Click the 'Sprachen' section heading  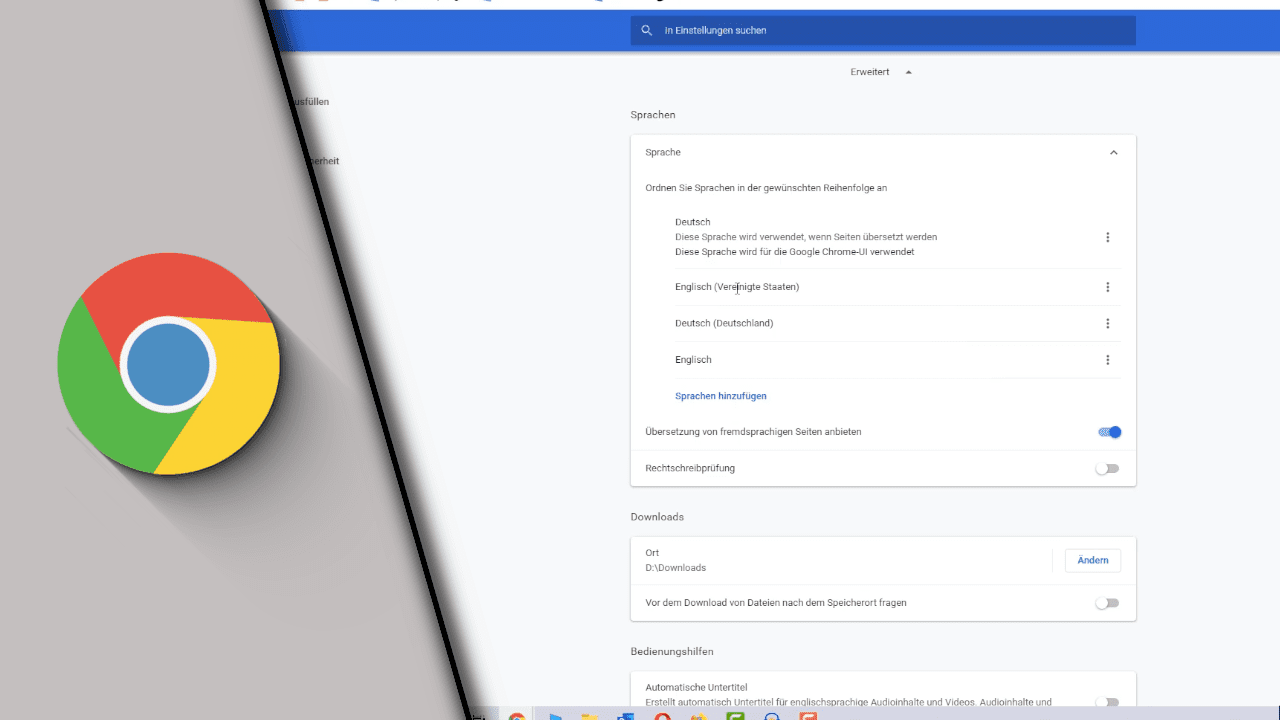[653, 115]
